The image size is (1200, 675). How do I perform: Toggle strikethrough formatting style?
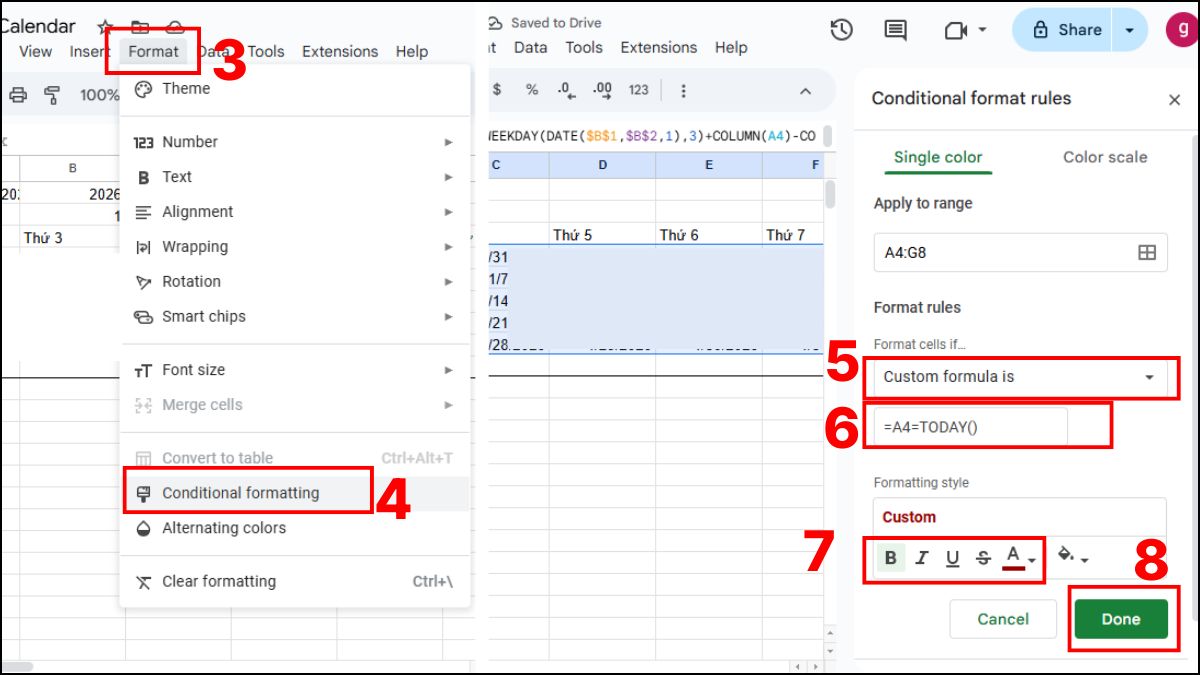tap(982, 558)
